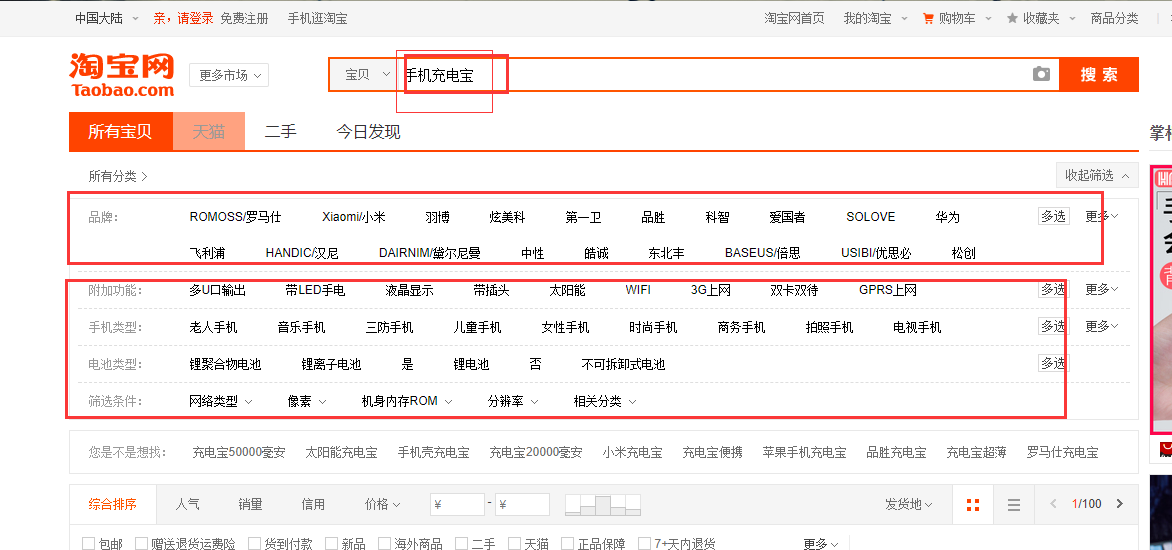Screen dimensions: 1172x550
Task: Expand the 相关分类 dropdown
Action: click(x=605, y=401)
